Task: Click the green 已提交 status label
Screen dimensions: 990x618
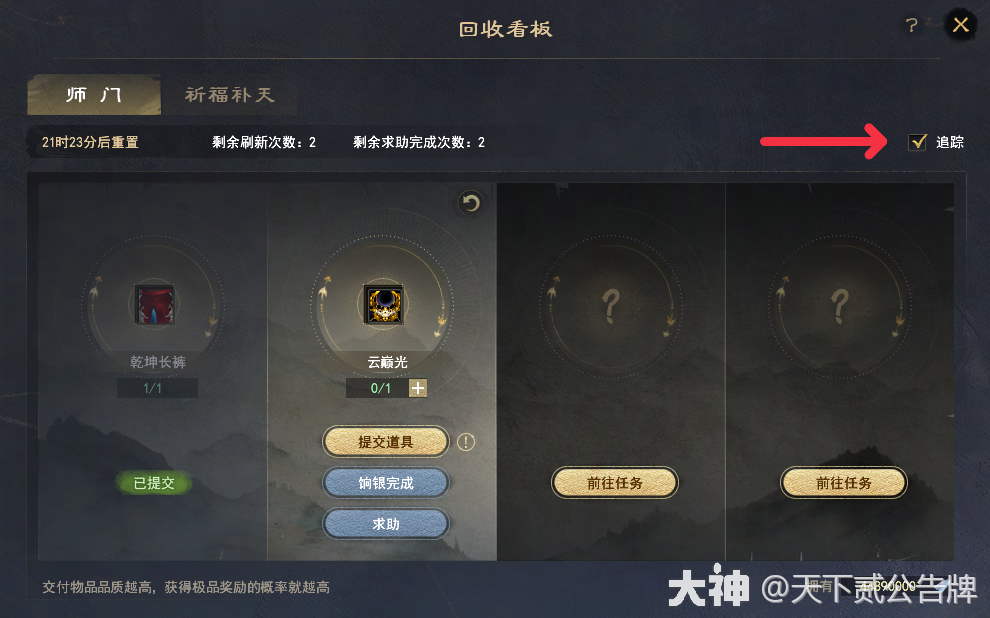Action: click(154, 483)
